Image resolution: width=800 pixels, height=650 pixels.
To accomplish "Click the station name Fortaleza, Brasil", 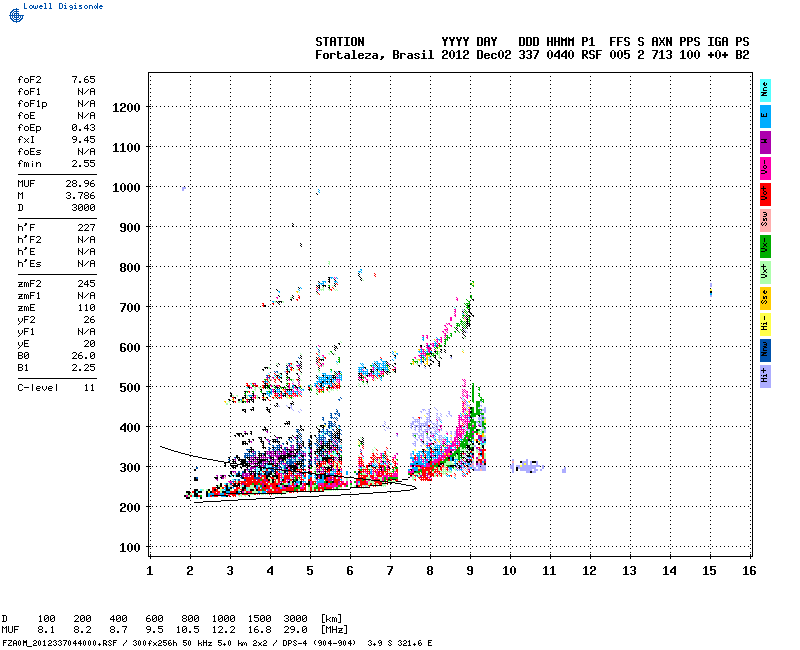I will point(374,55).
